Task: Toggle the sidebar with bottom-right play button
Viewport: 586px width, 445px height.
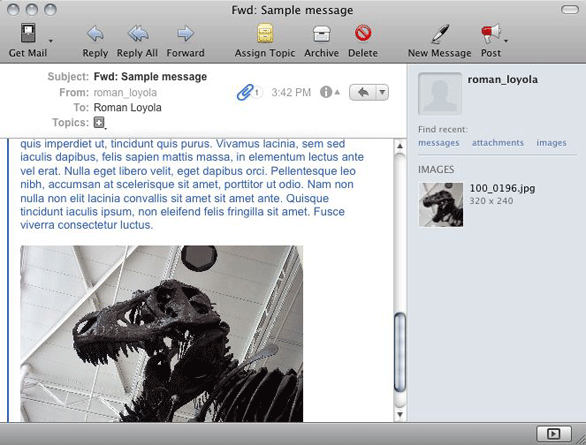Action: pos(553,434)
